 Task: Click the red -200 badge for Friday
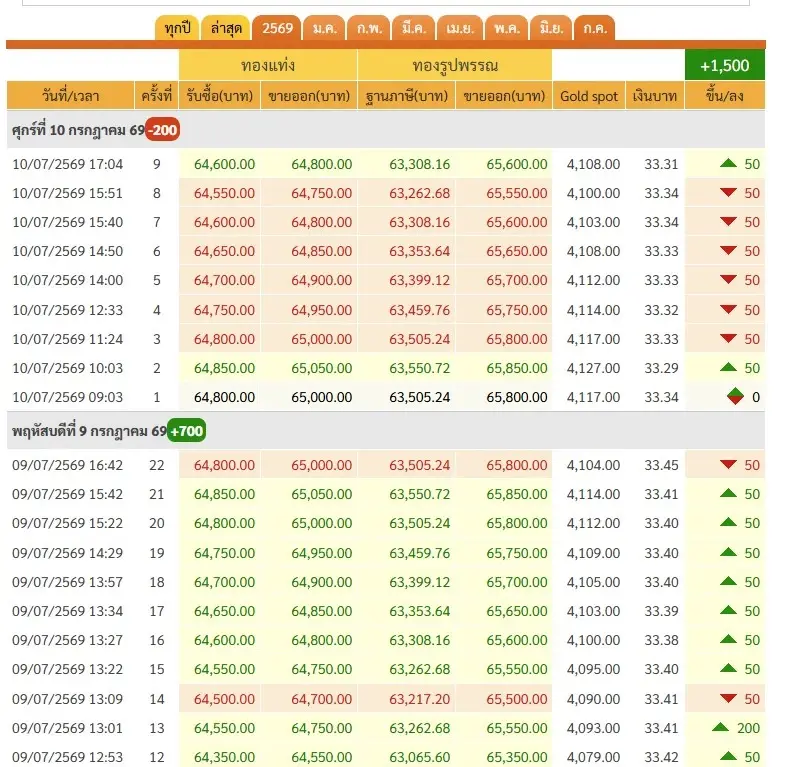(163, 130)
